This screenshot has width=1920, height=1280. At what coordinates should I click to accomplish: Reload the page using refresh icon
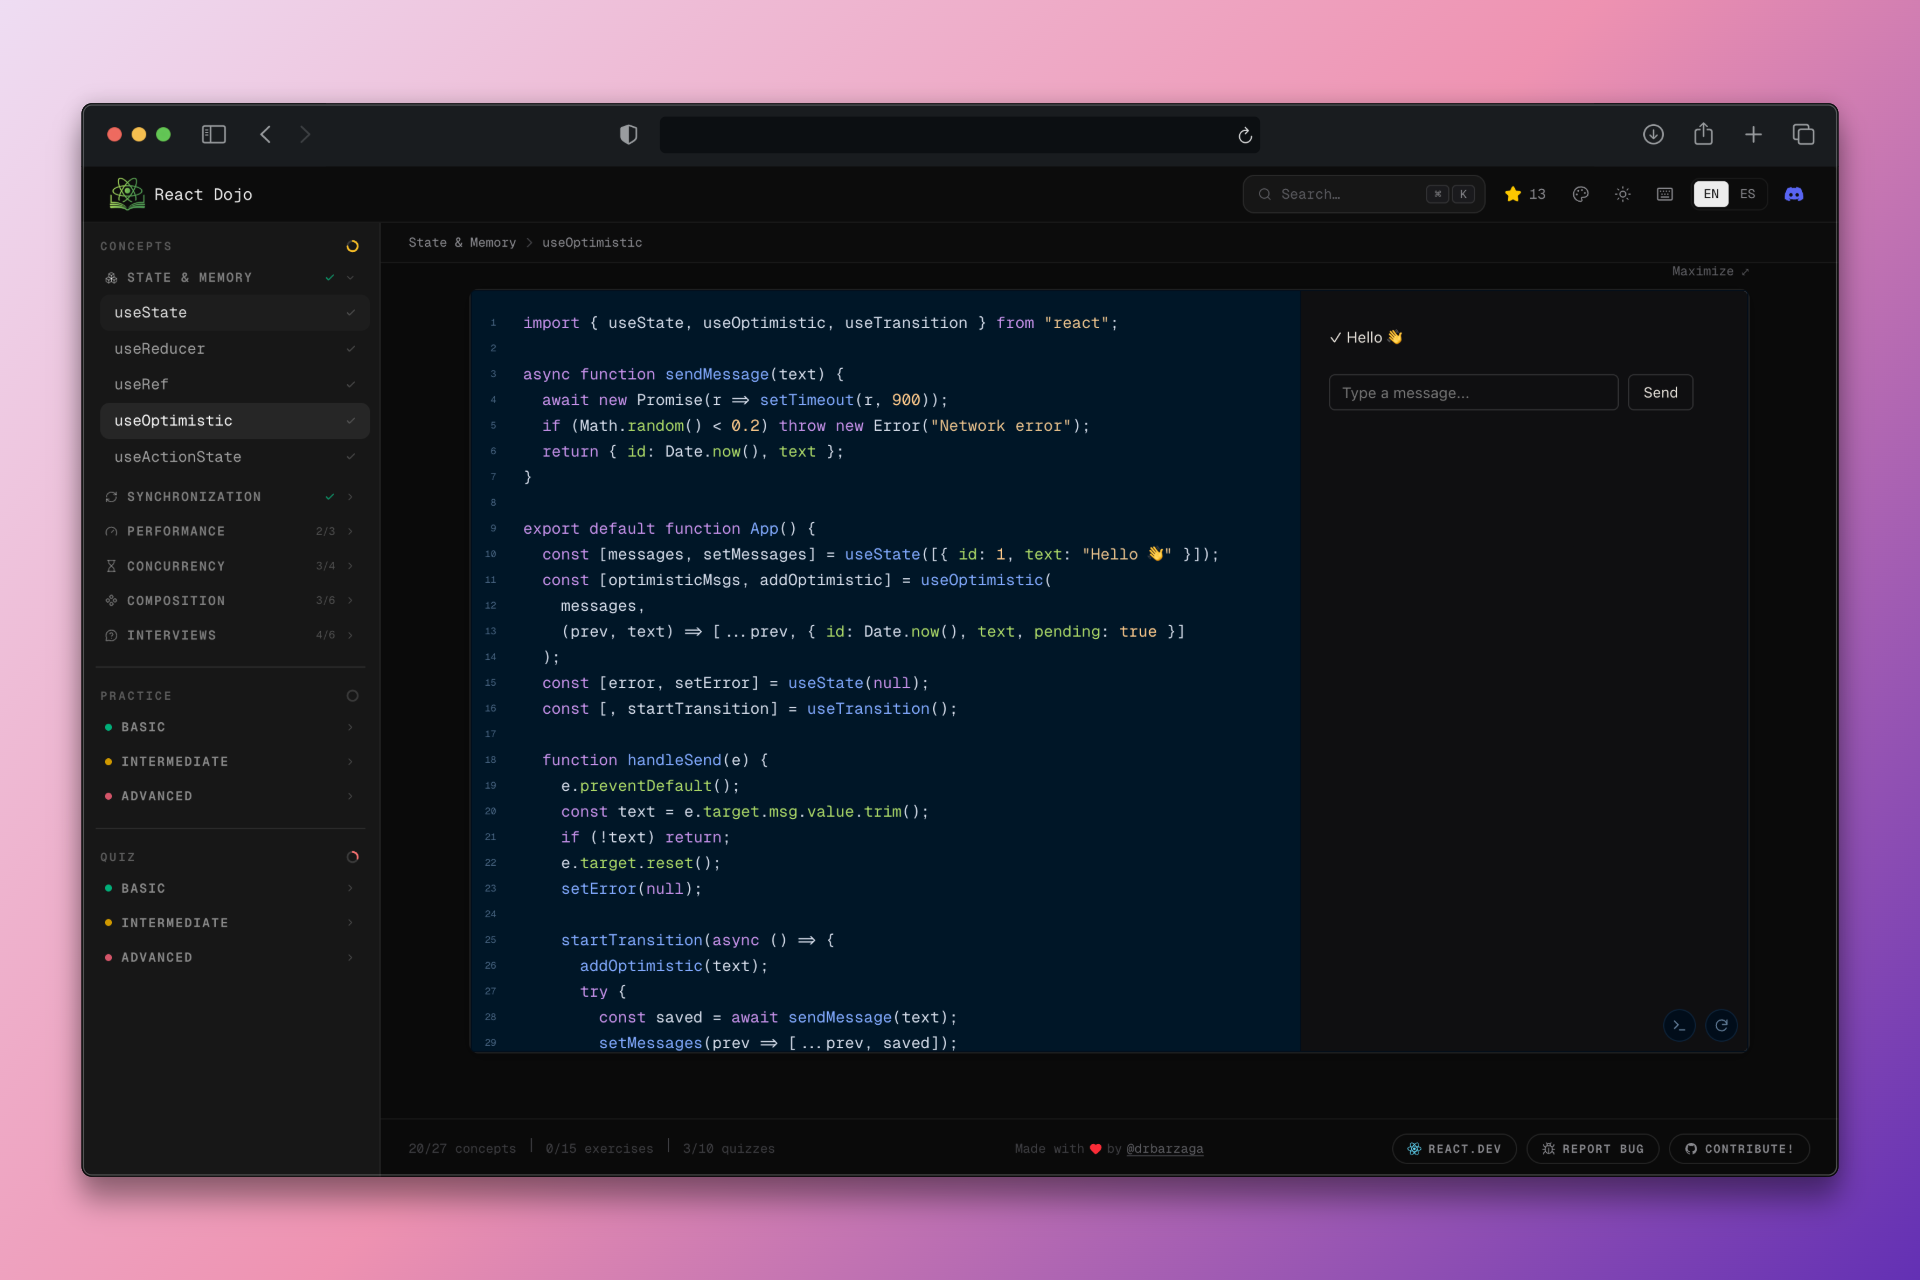click(1245, 135)
